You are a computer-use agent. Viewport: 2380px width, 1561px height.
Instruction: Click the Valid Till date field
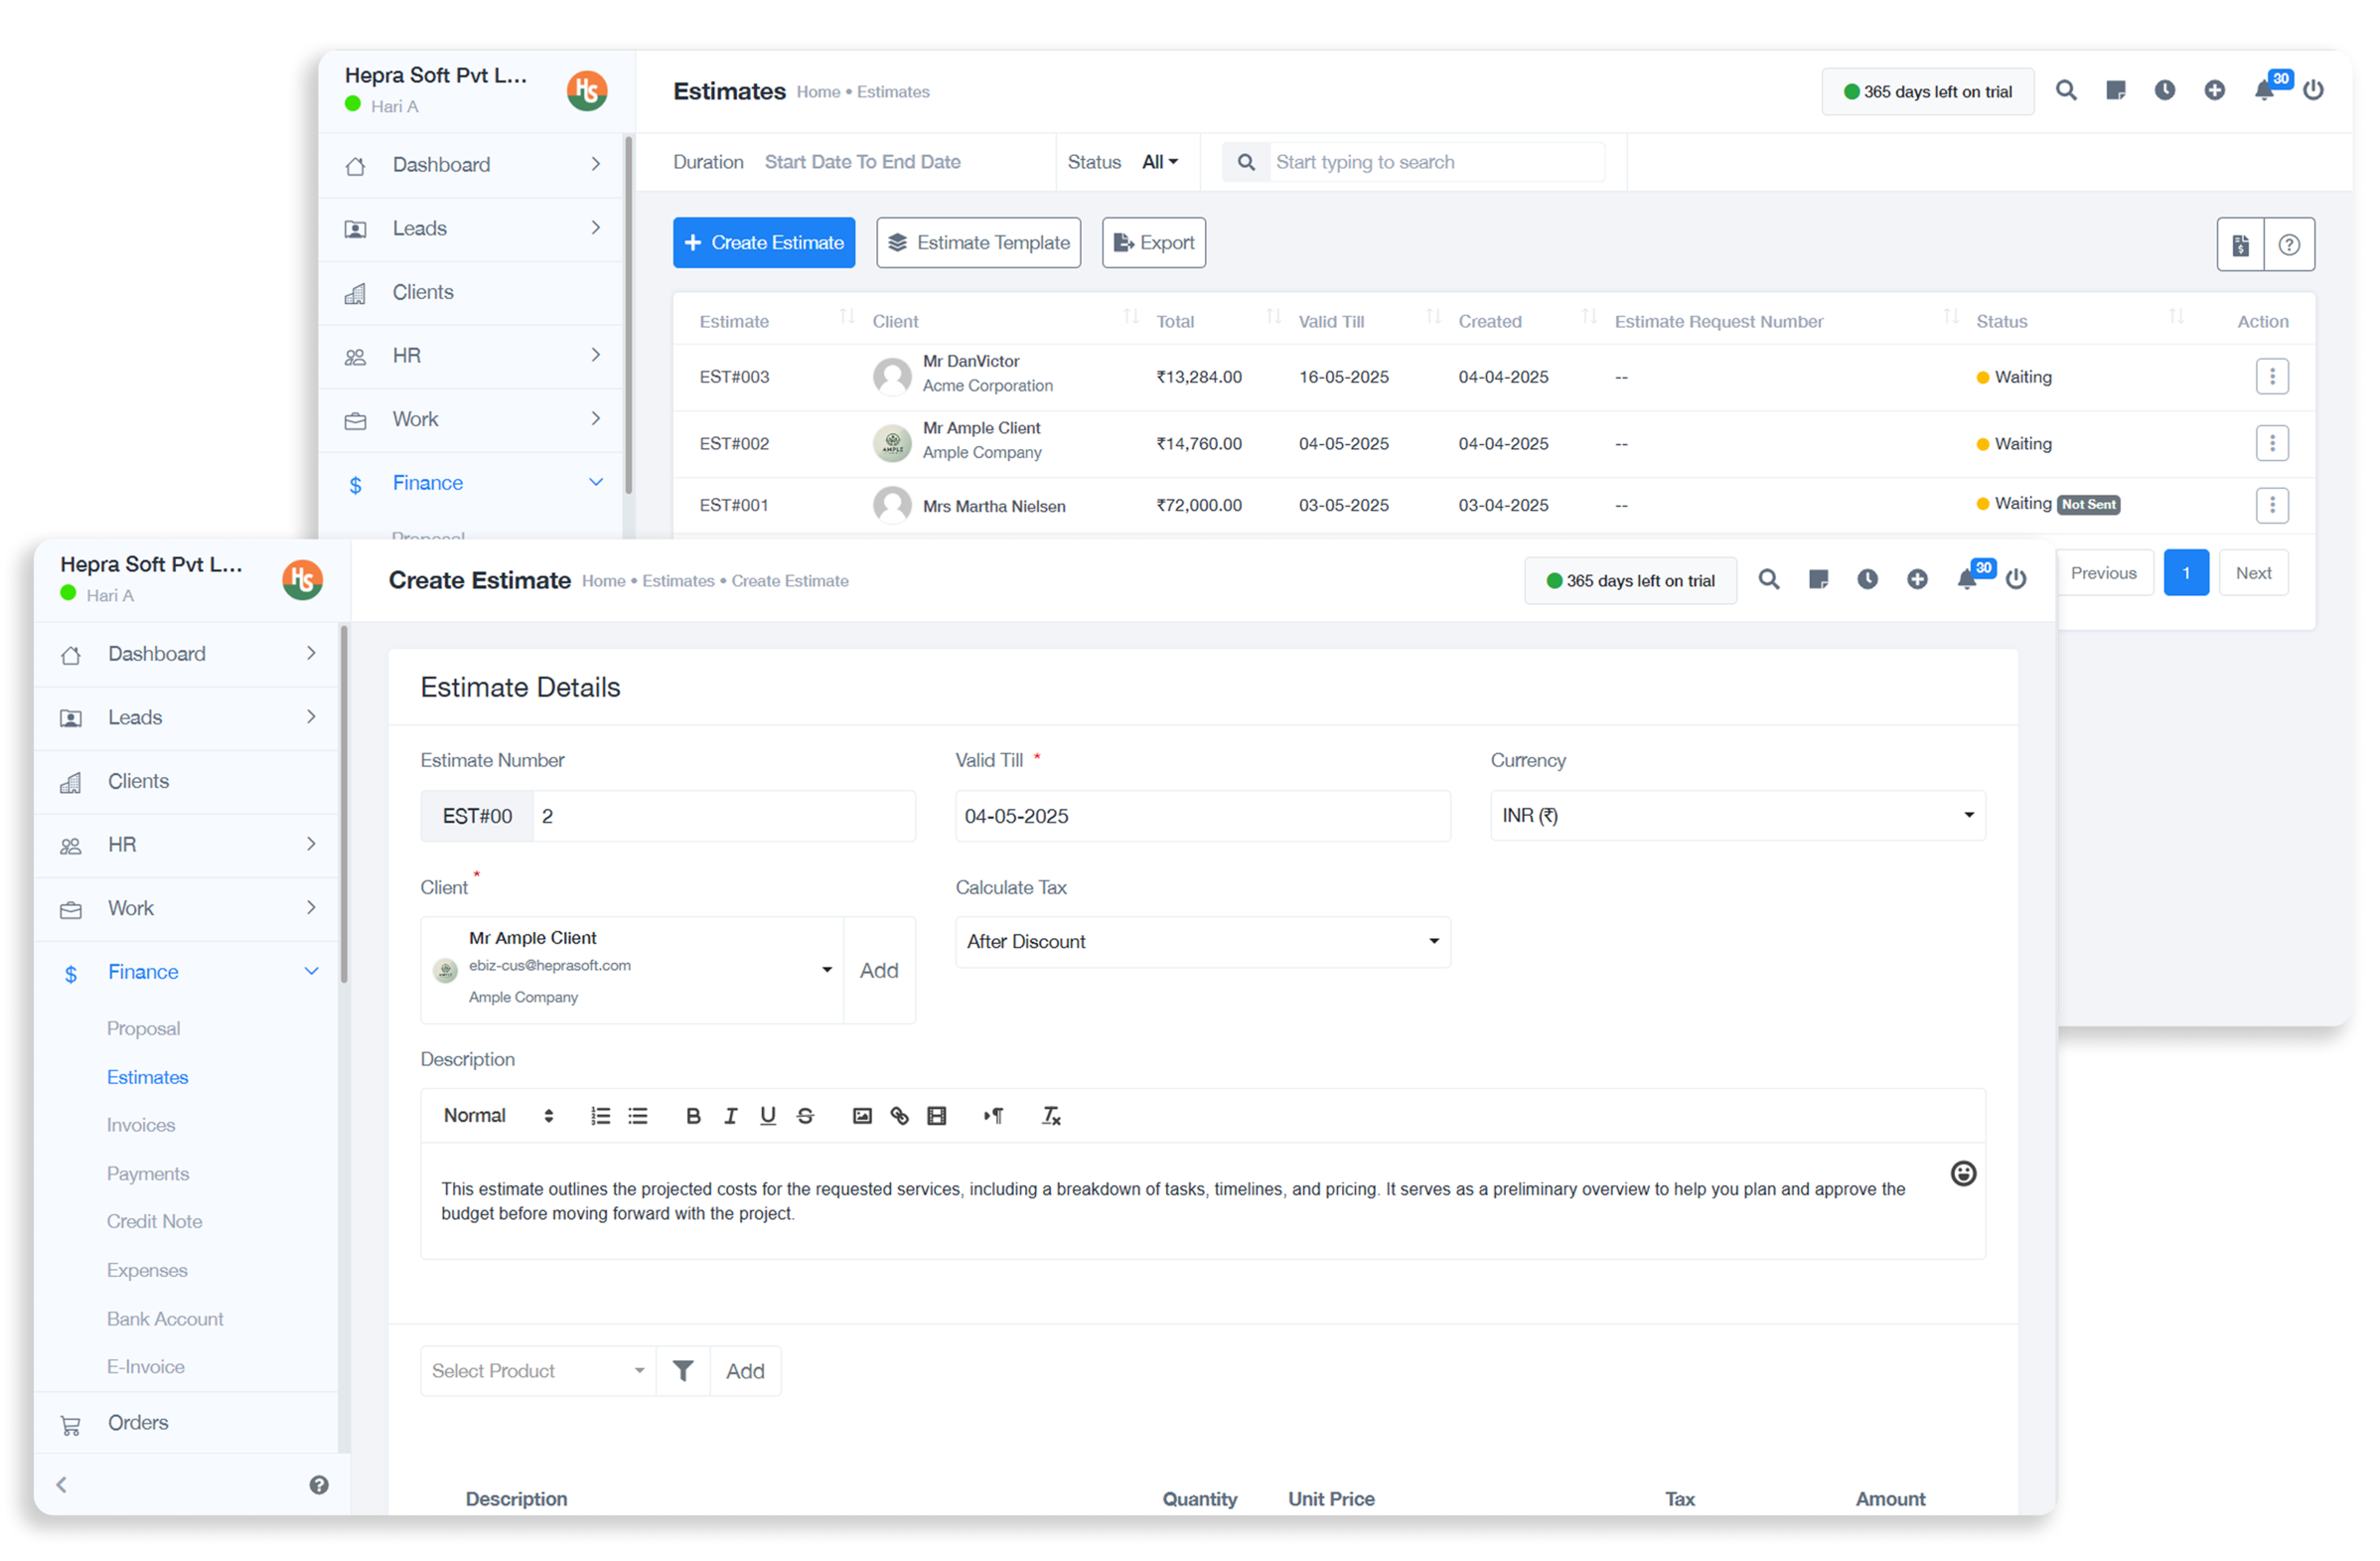pyautogui.click(x=1202, y=816)
